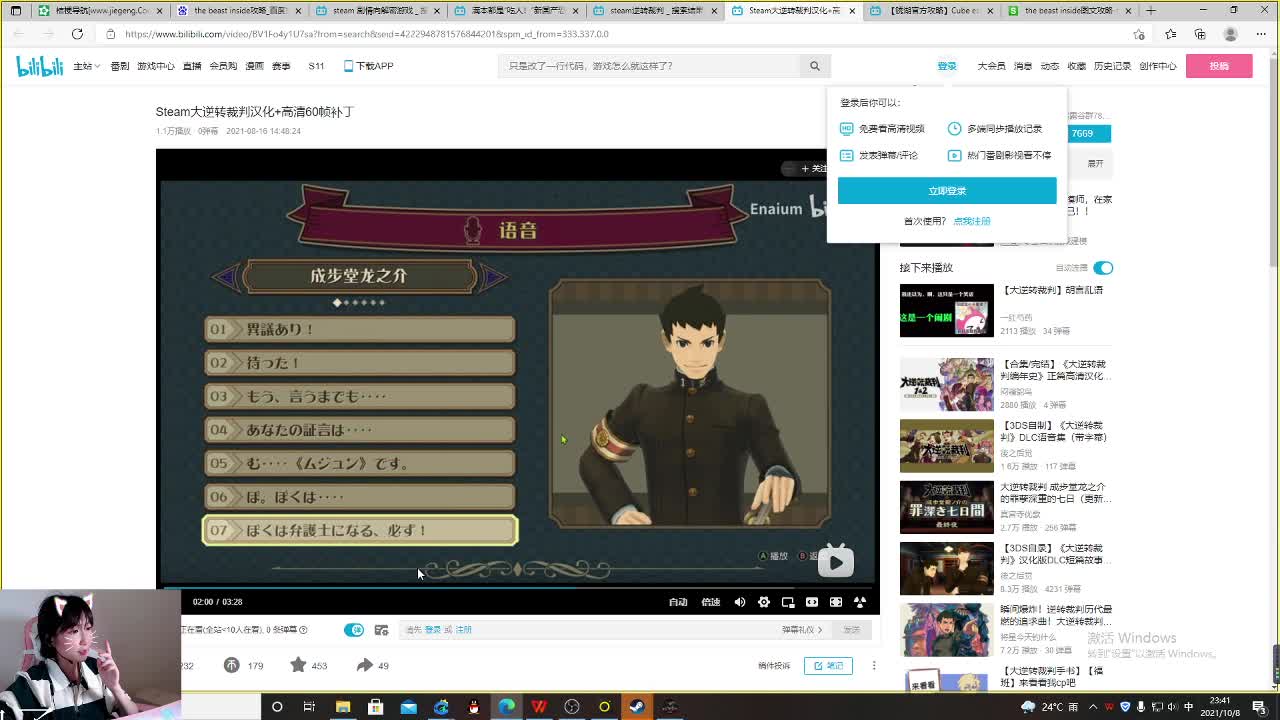
Task: Open browser collections icon
Action: click(1200, 34)
